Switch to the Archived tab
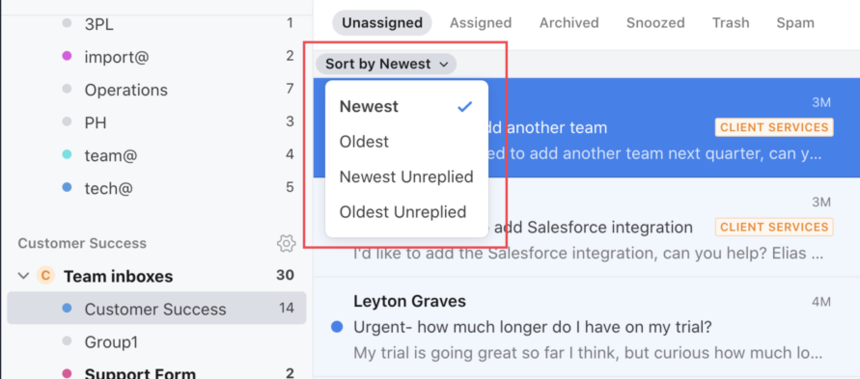Screen dimensions: 860x379 pyautogui.click(x=569, y=23)
